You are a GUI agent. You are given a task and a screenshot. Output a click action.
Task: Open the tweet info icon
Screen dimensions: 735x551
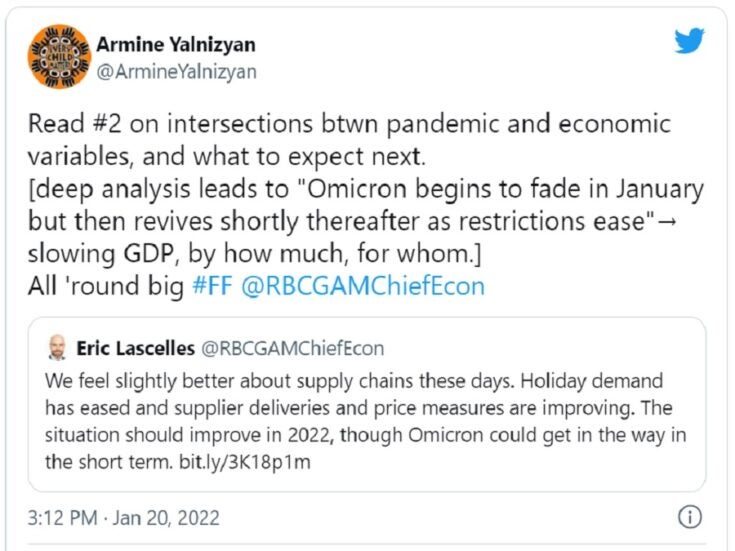pyautogui.click(x=689, y=518)
